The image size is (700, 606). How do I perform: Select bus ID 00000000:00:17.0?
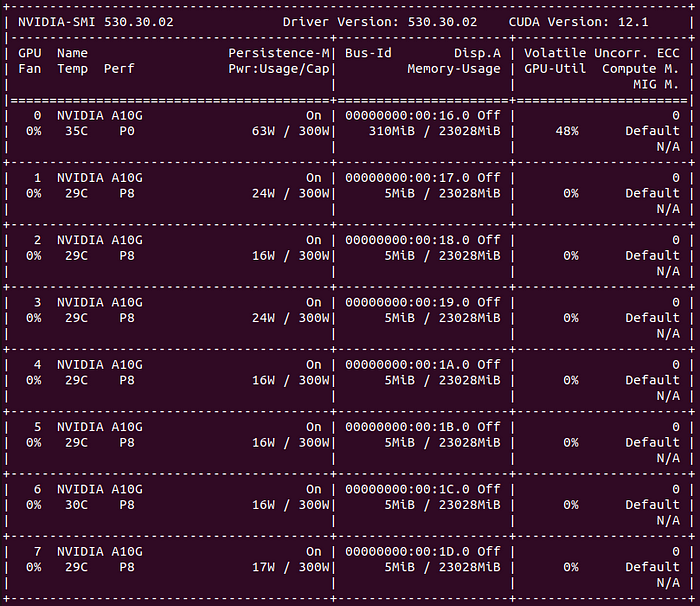pos(407,178)
